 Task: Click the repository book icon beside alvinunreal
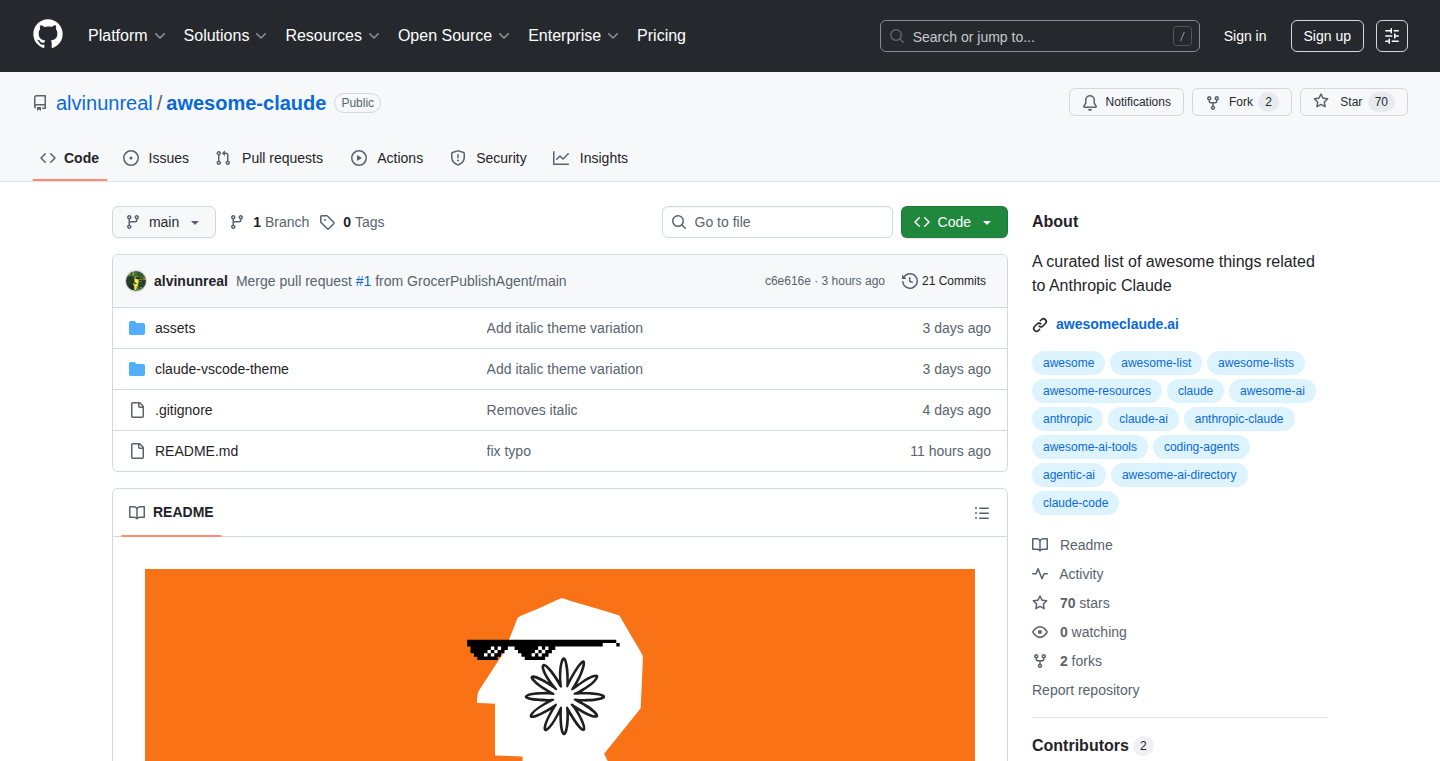point(40,103)
